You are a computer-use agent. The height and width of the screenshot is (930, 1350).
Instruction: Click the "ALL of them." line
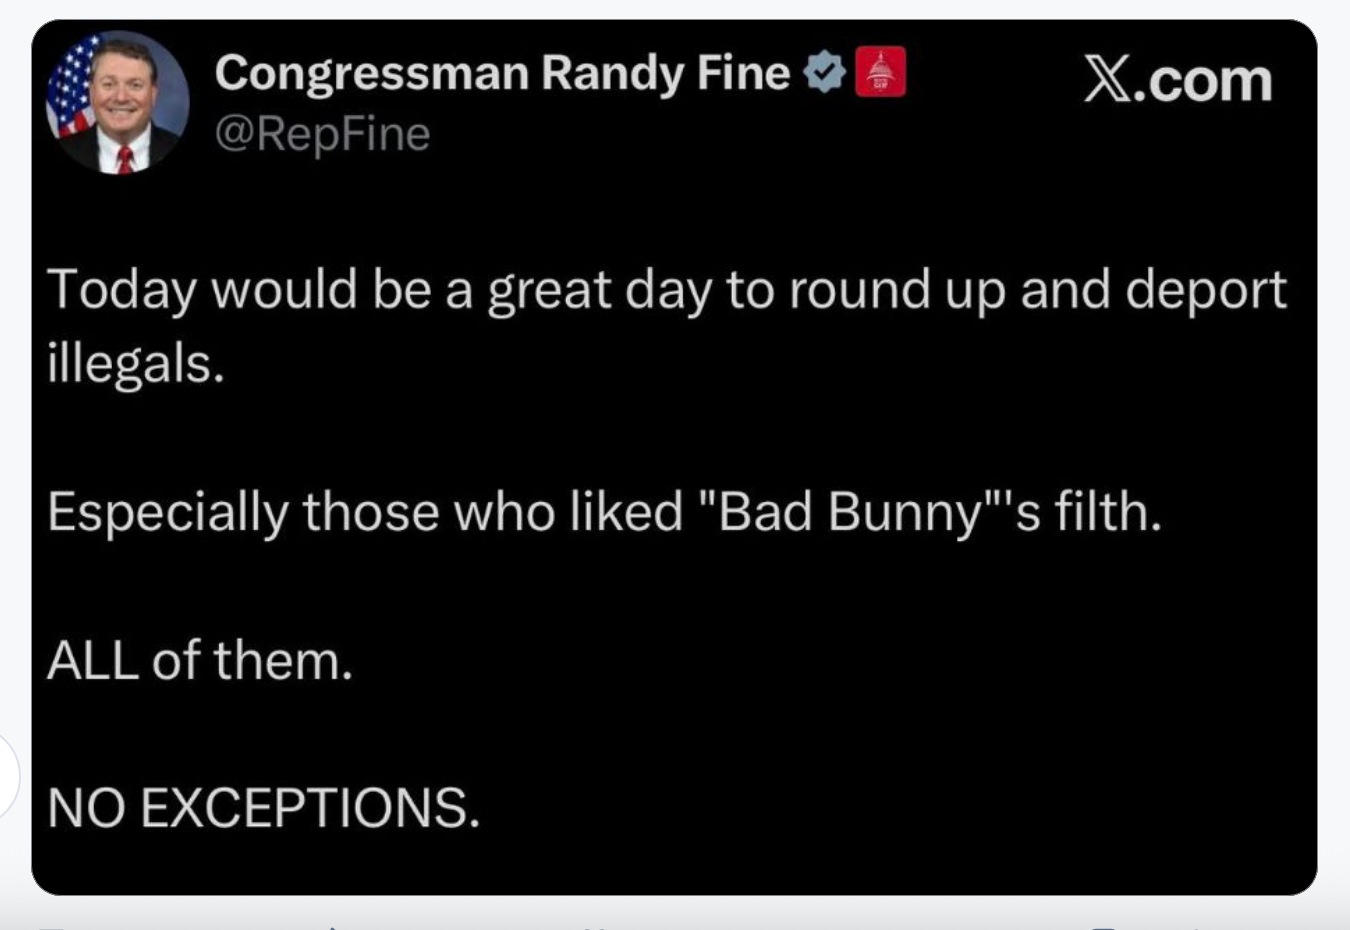click(199, 661)
